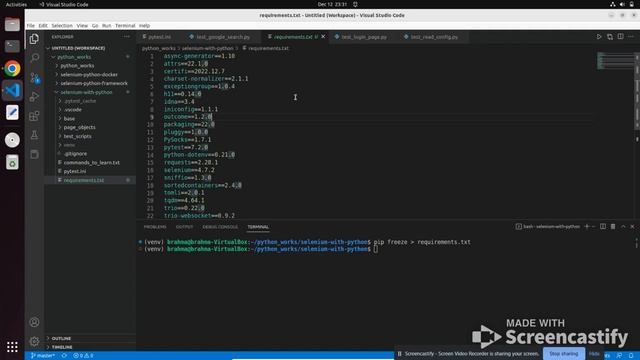This screenshot has height=360, width=640.
Task: Open Google Chrome from the dock
Action: (12, 69)
